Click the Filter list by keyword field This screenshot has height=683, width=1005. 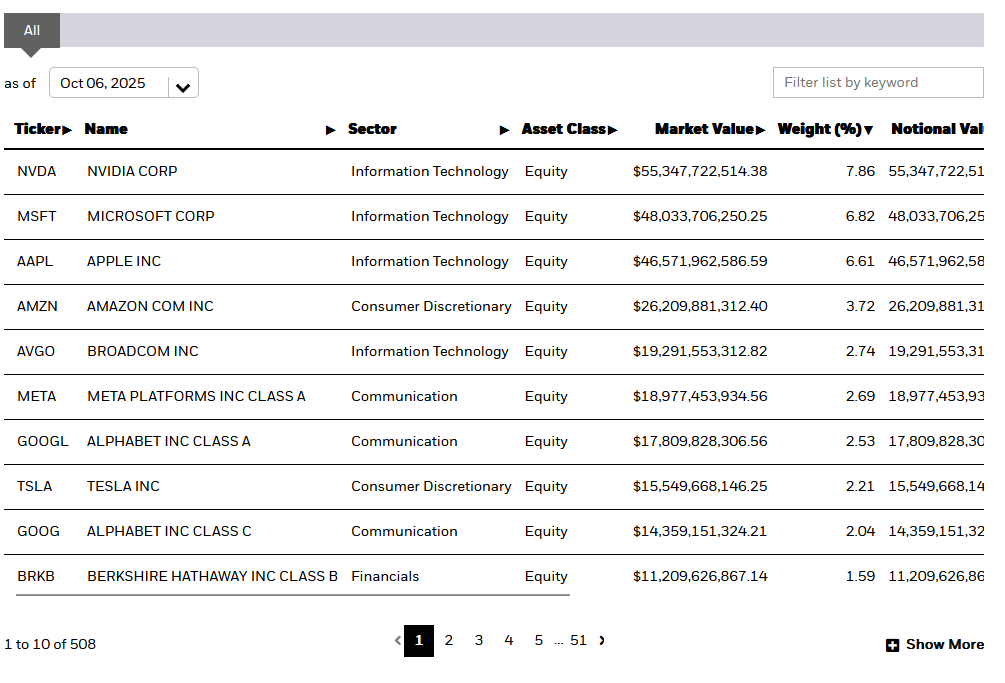pos(877,83)
